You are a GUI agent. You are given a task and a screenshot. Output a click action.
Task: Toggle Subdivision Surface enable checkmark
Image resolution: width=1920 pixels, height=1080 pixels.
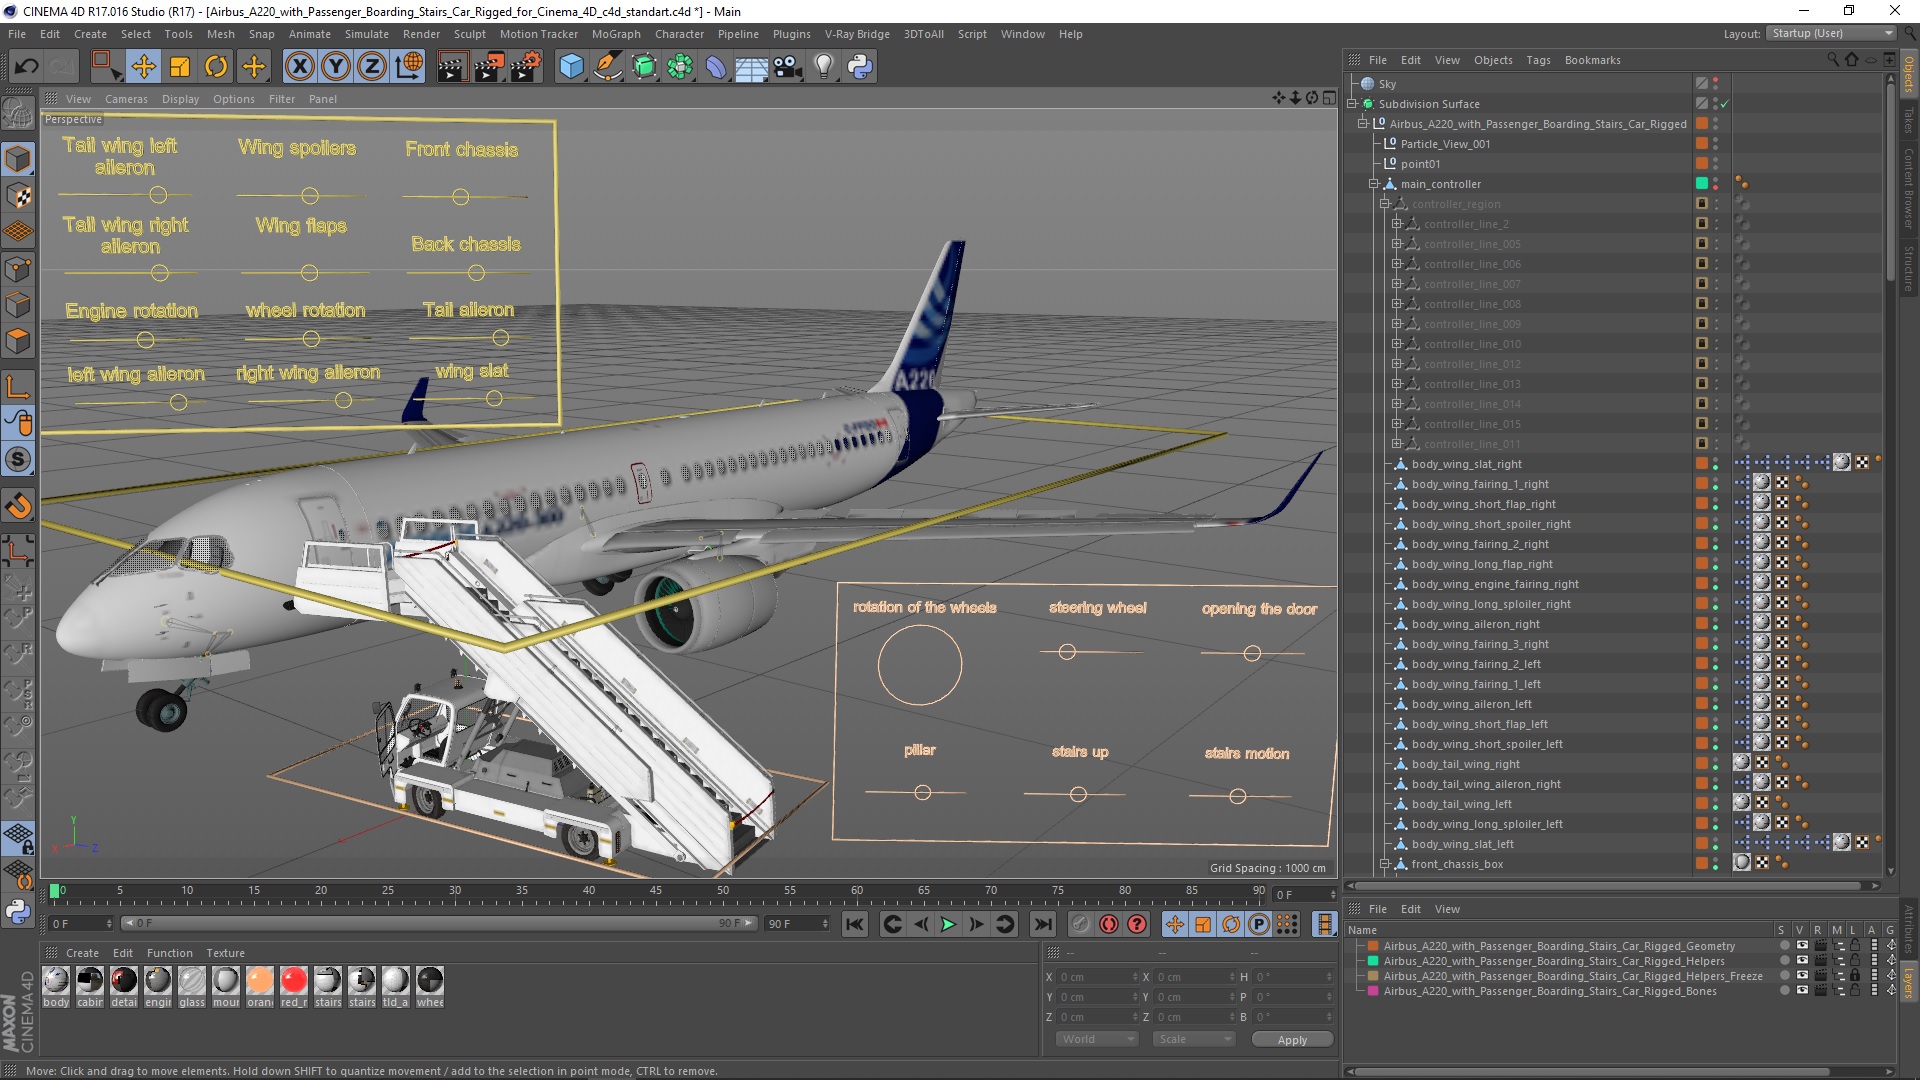click(x=1725, y=104)
